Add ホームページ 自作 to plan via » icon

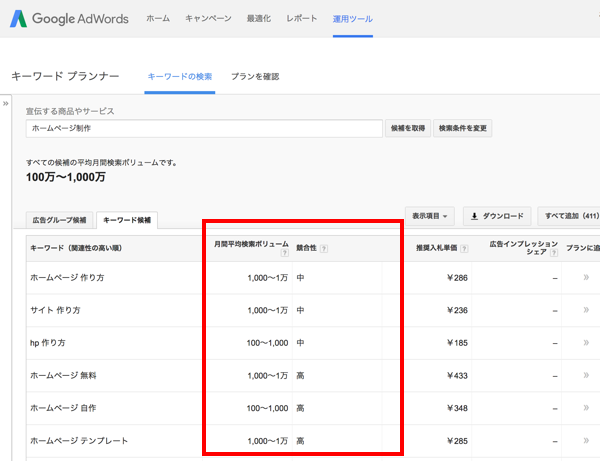click(586, 408)
